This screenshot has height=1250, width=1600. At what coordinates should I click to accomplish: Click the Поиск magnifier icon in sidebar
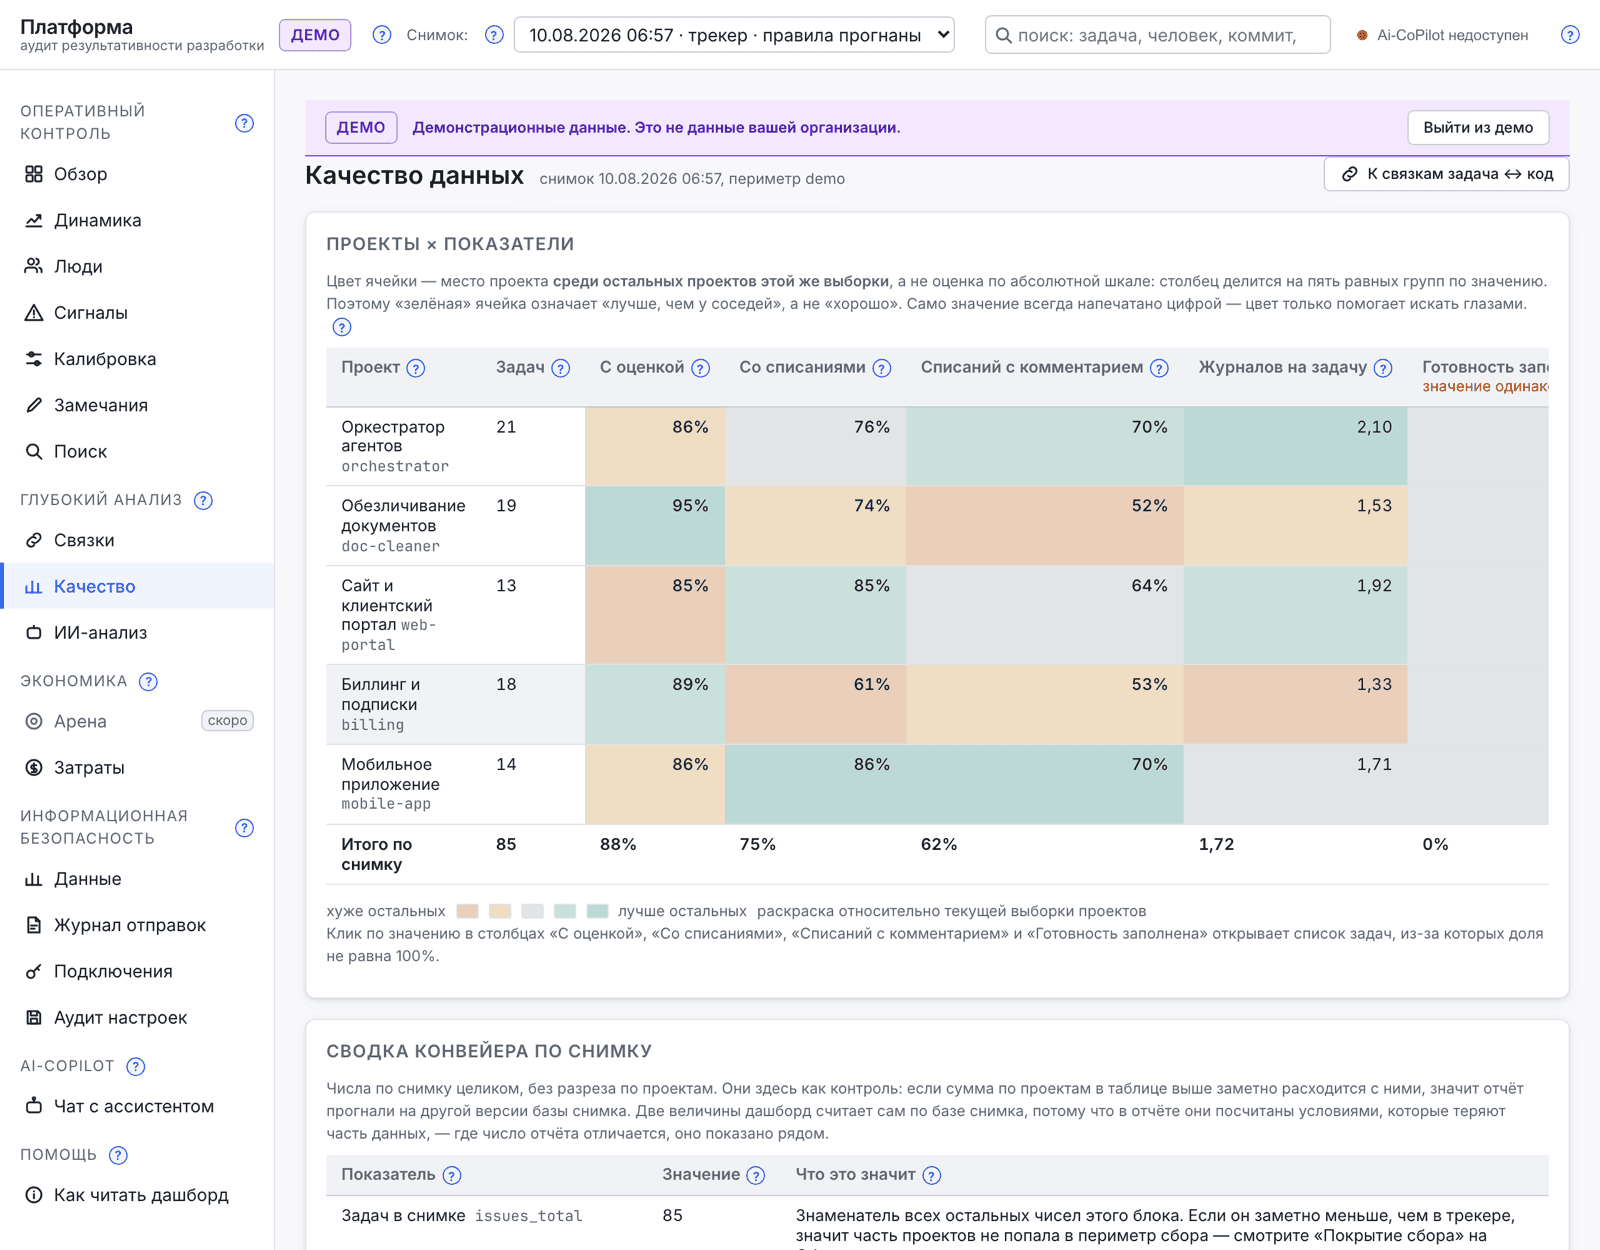click(34, 451)
